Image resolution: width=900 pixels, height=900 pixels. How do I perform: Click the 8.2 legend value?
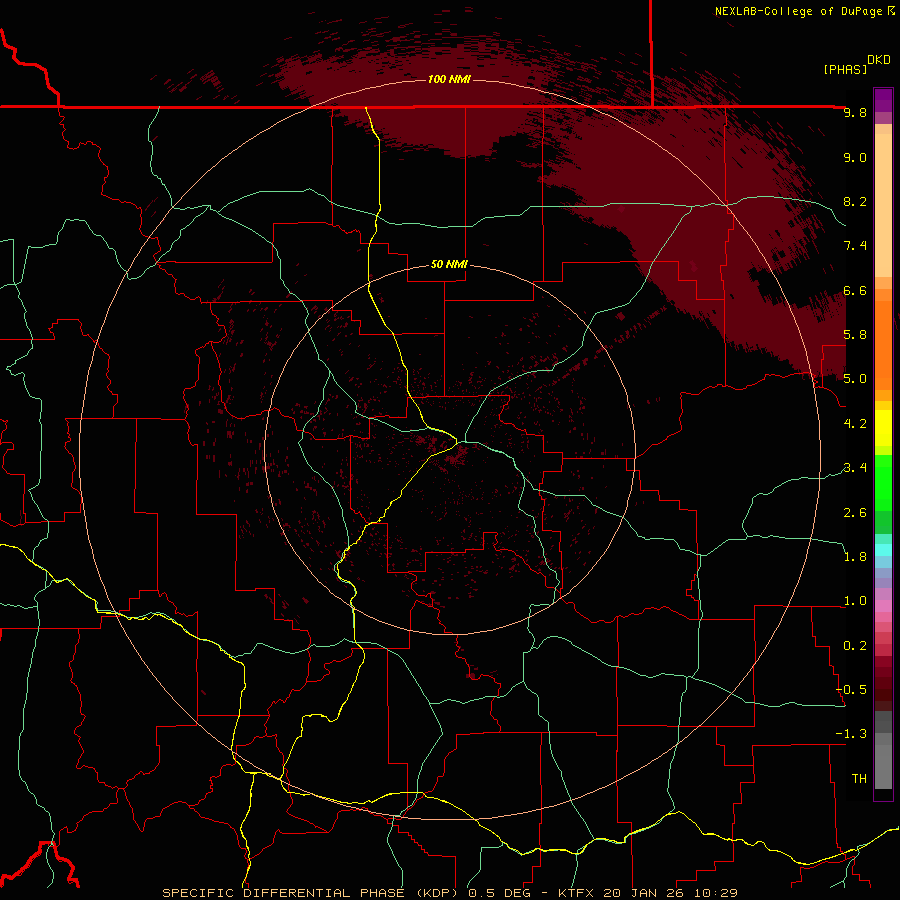(x=855, y=201)
